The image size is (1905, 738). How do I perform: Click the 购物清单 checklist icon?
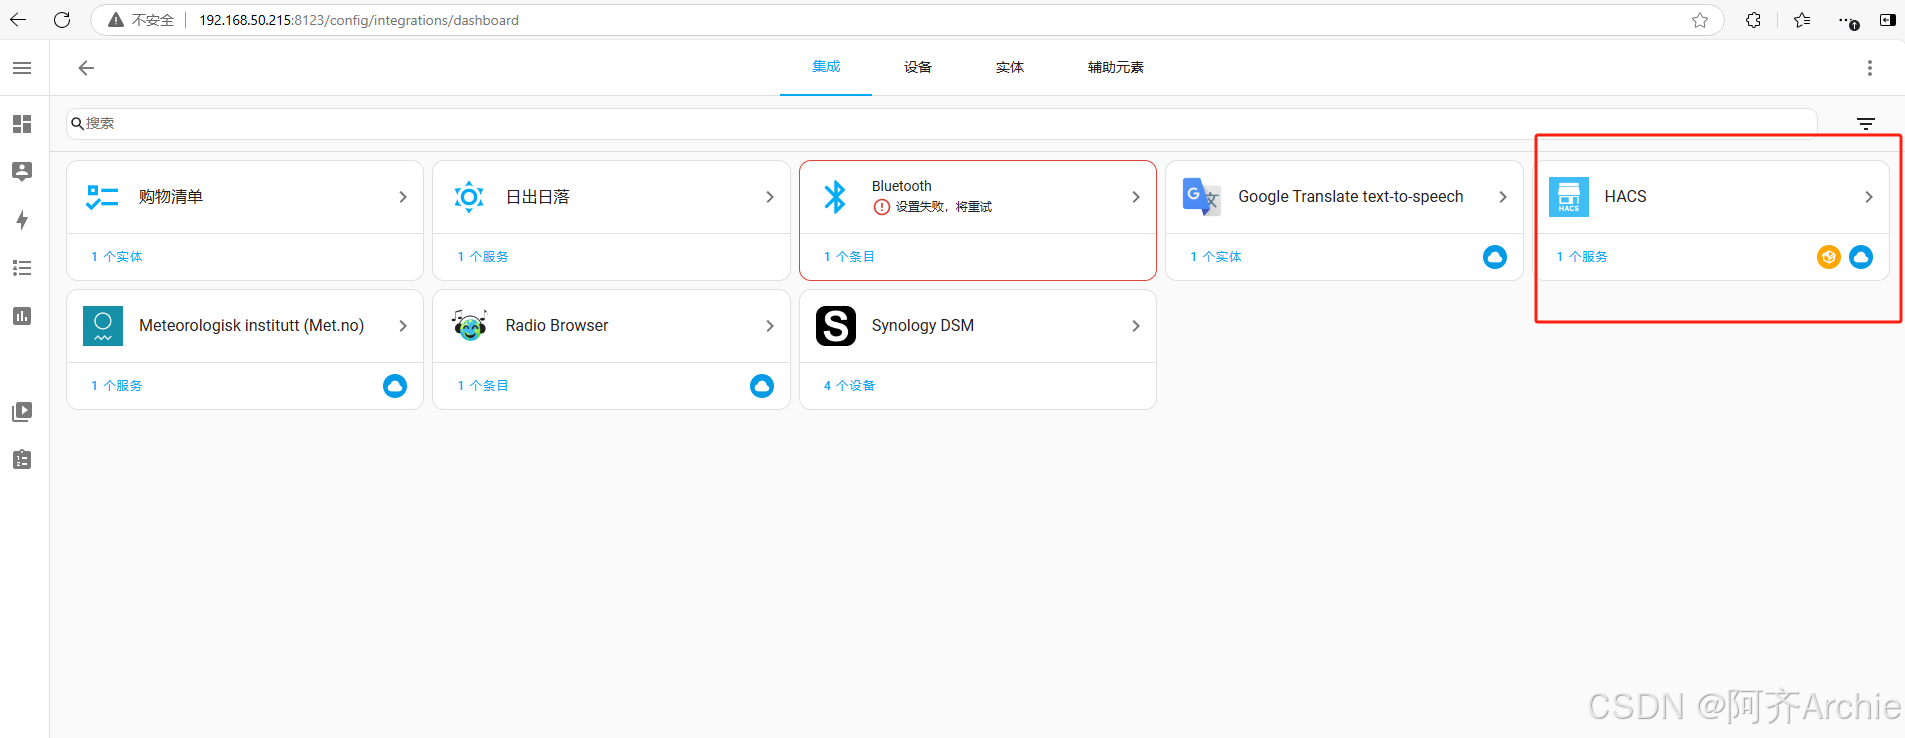pos(103,197)
